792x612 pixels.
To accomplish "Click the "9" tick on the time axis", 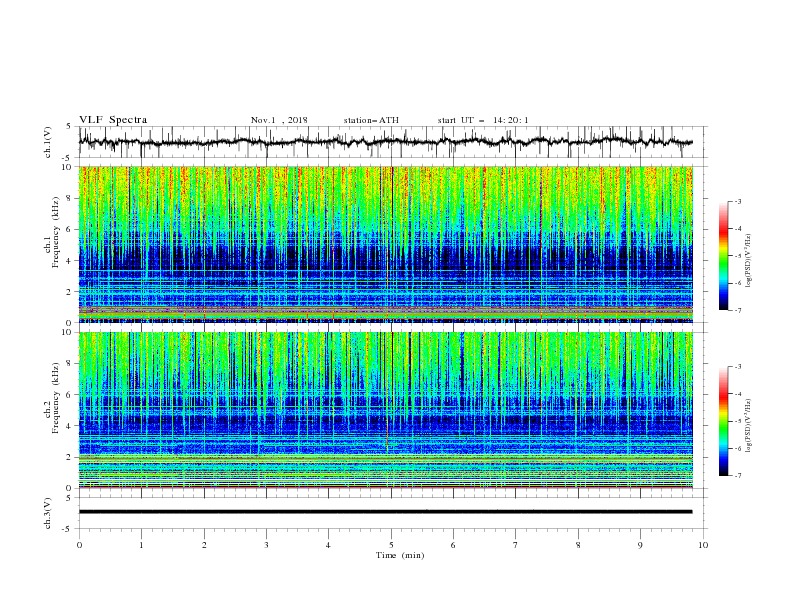I will tap(640, 545).
